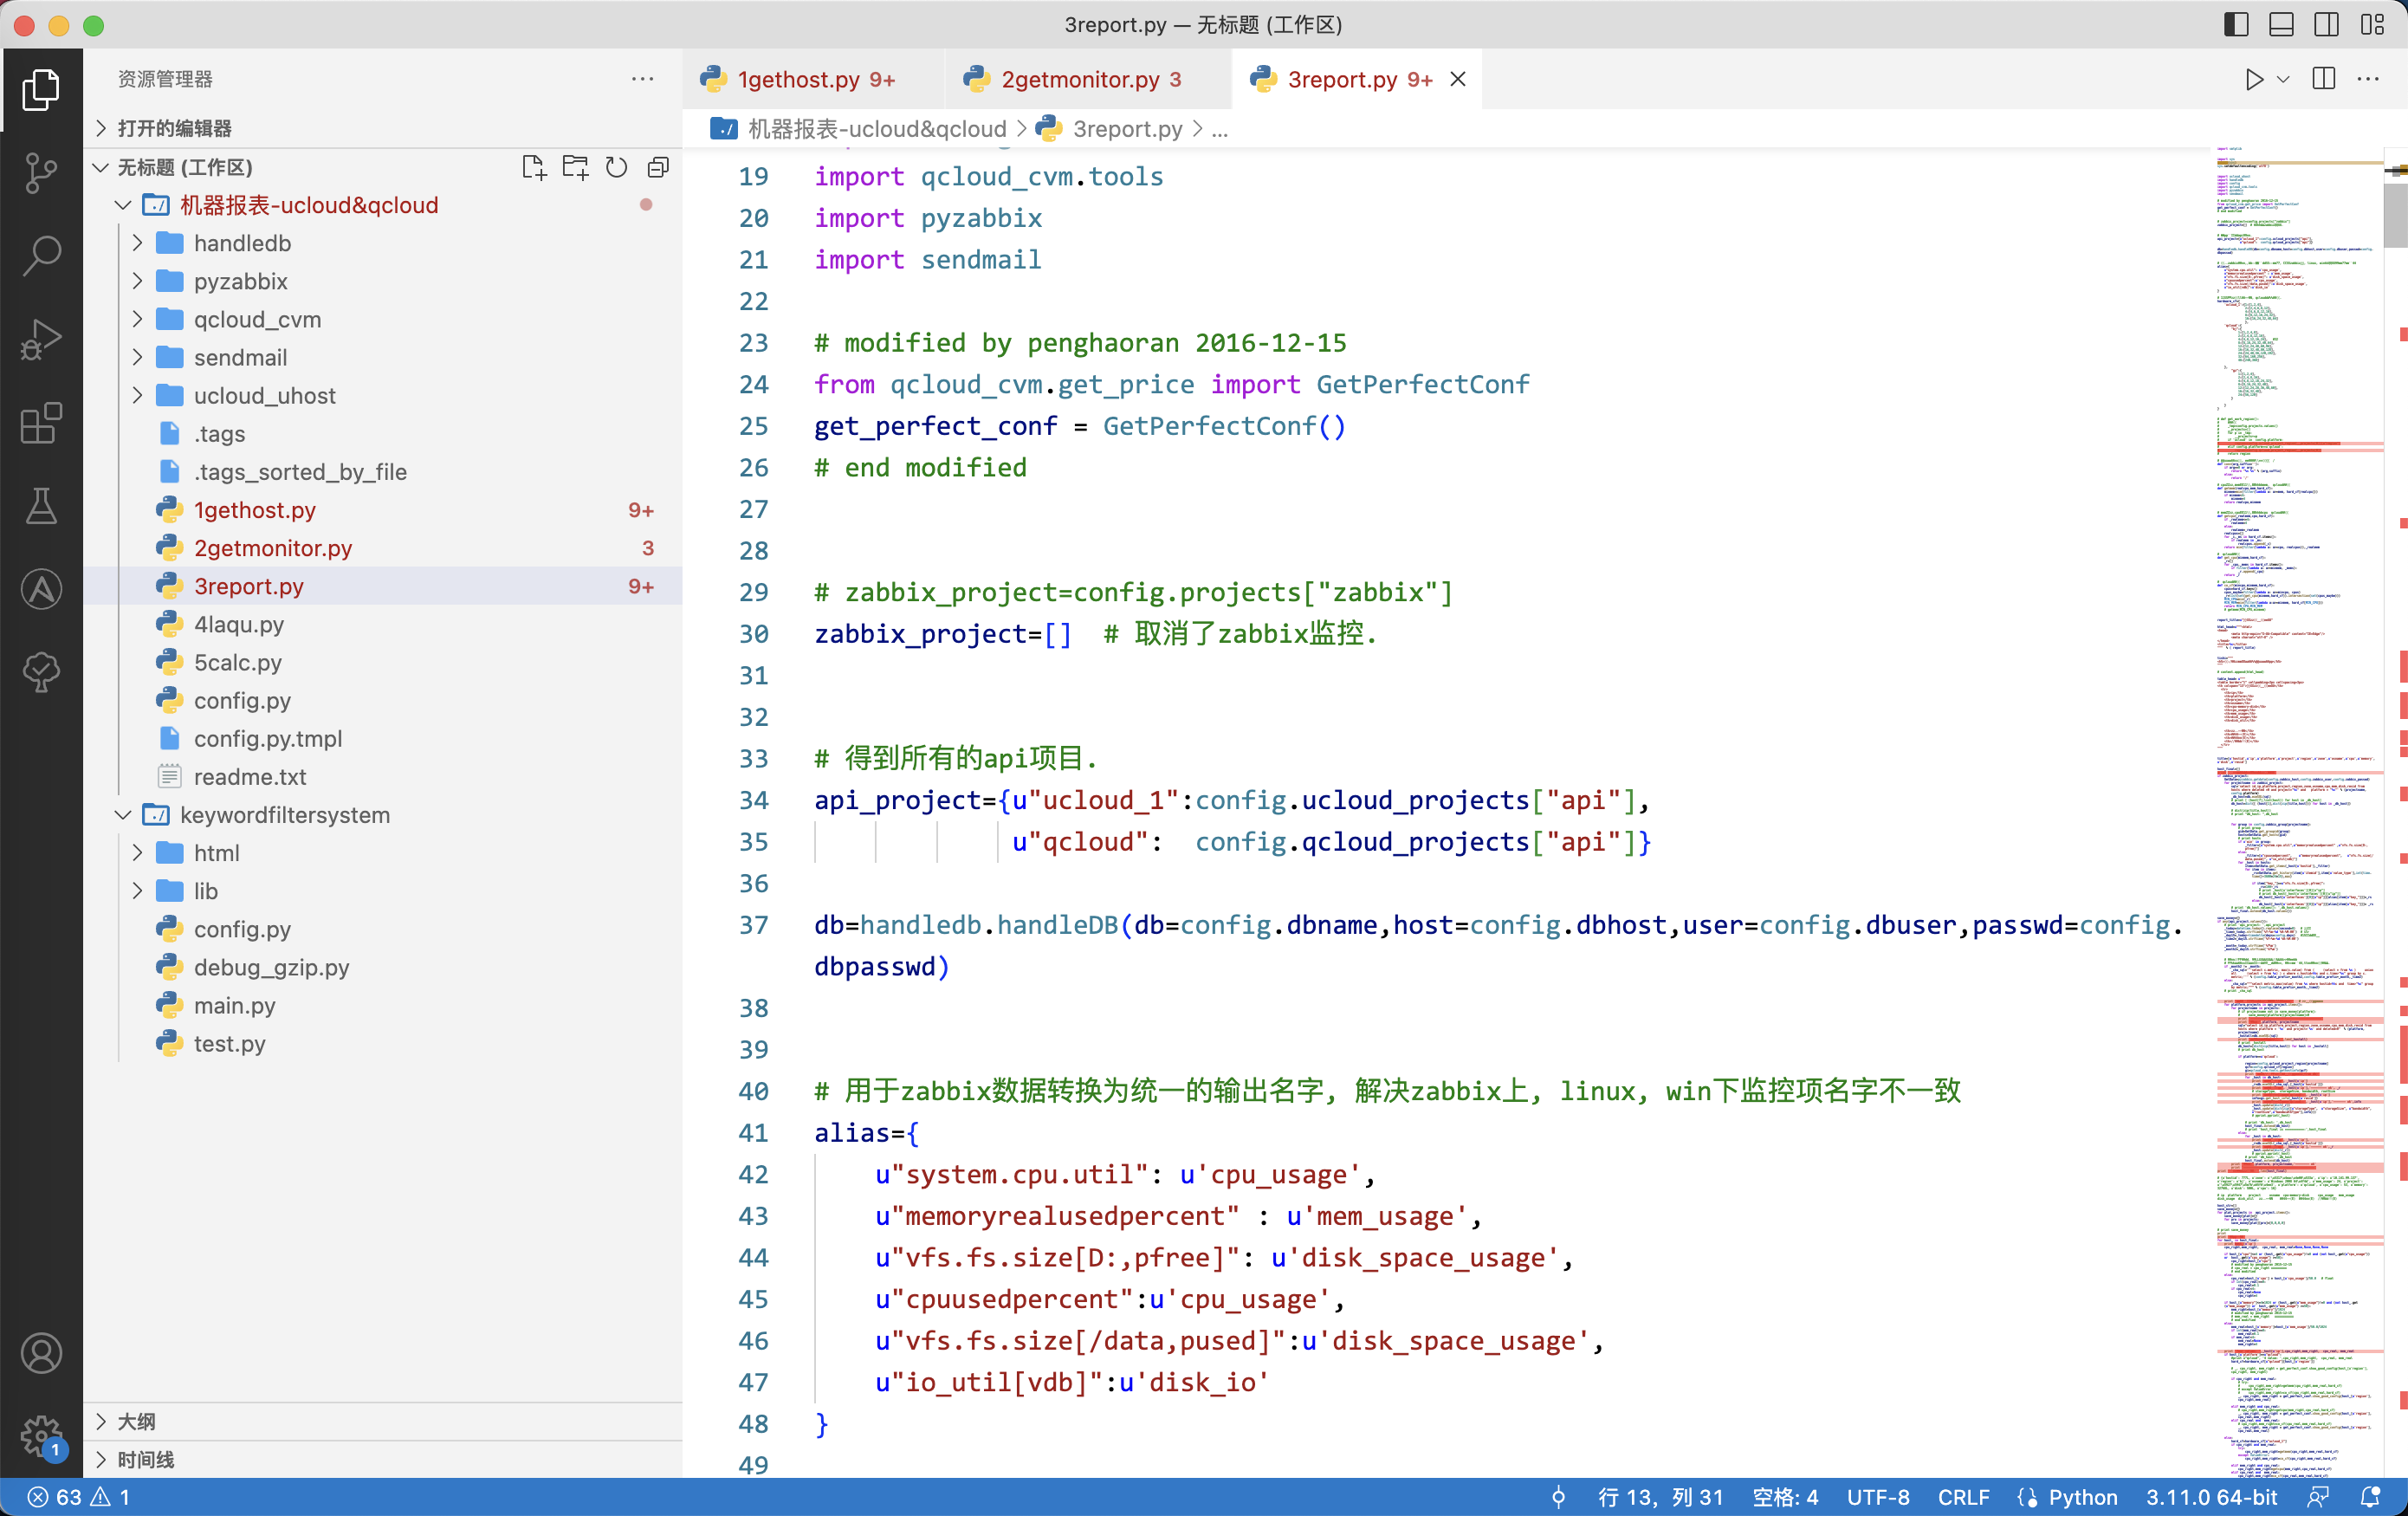Open run button dropdown arrow
Viewport: 2408px width, 1516px height.
[2283, 79]
